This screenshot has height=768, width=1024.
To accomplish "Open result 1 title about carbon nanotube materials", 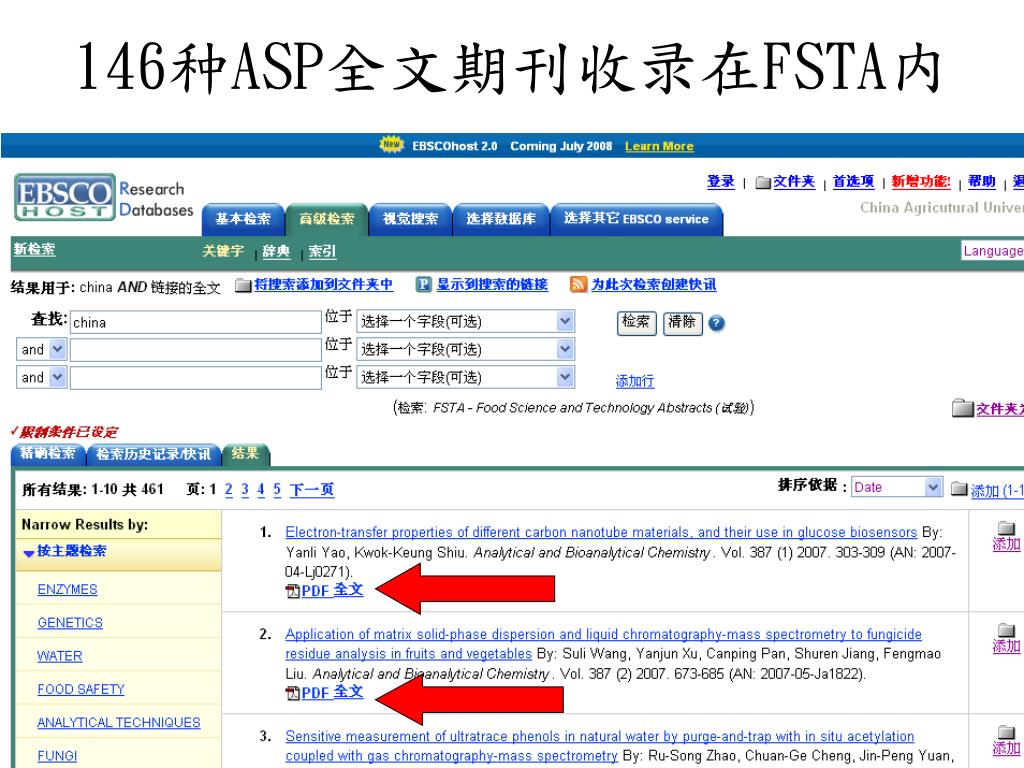I will point(601,532).
